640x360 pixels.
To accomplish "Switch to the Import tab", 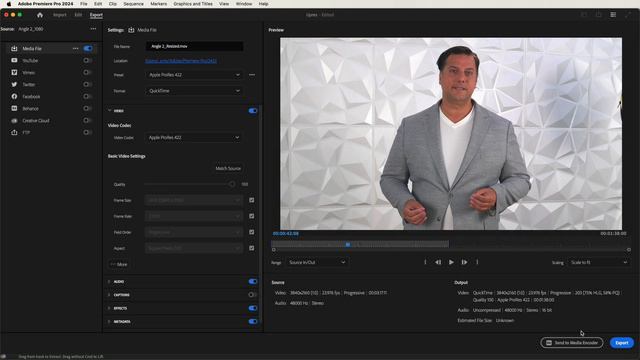I will pos(60,15).
